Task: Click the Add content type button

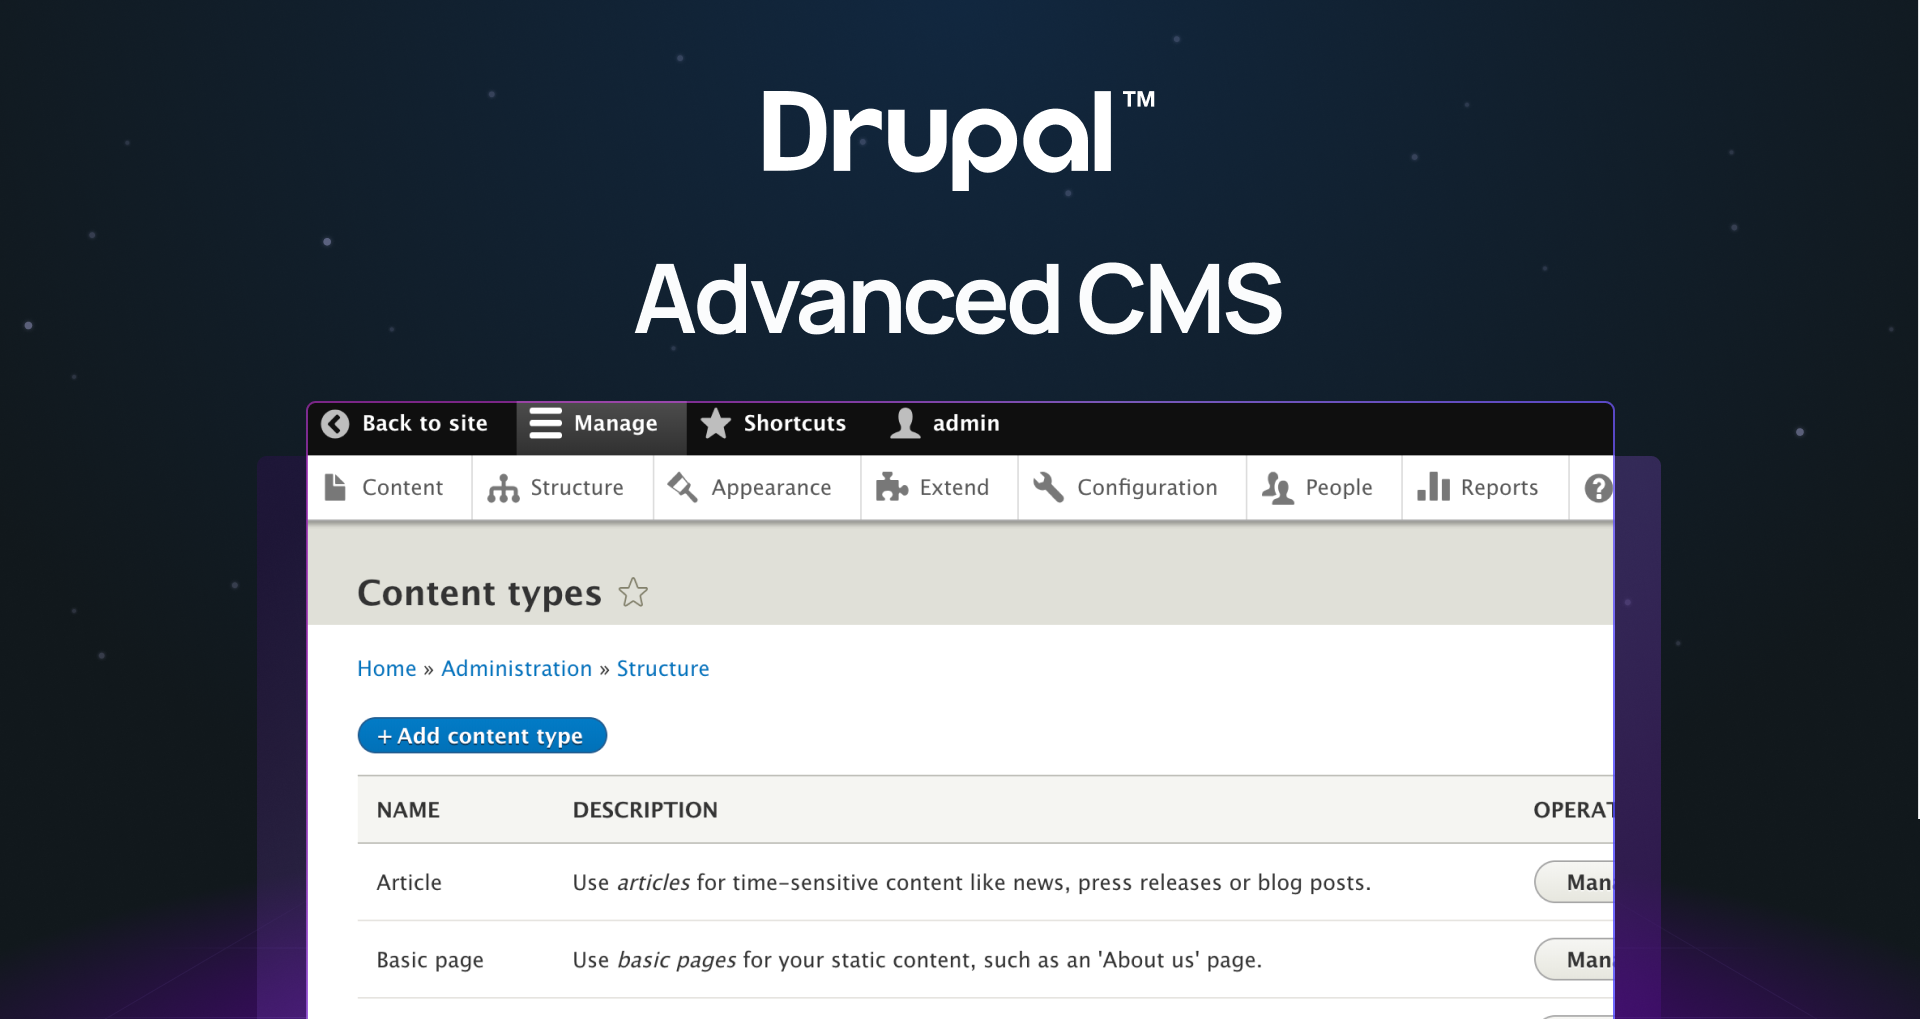Action: [482, 735]
